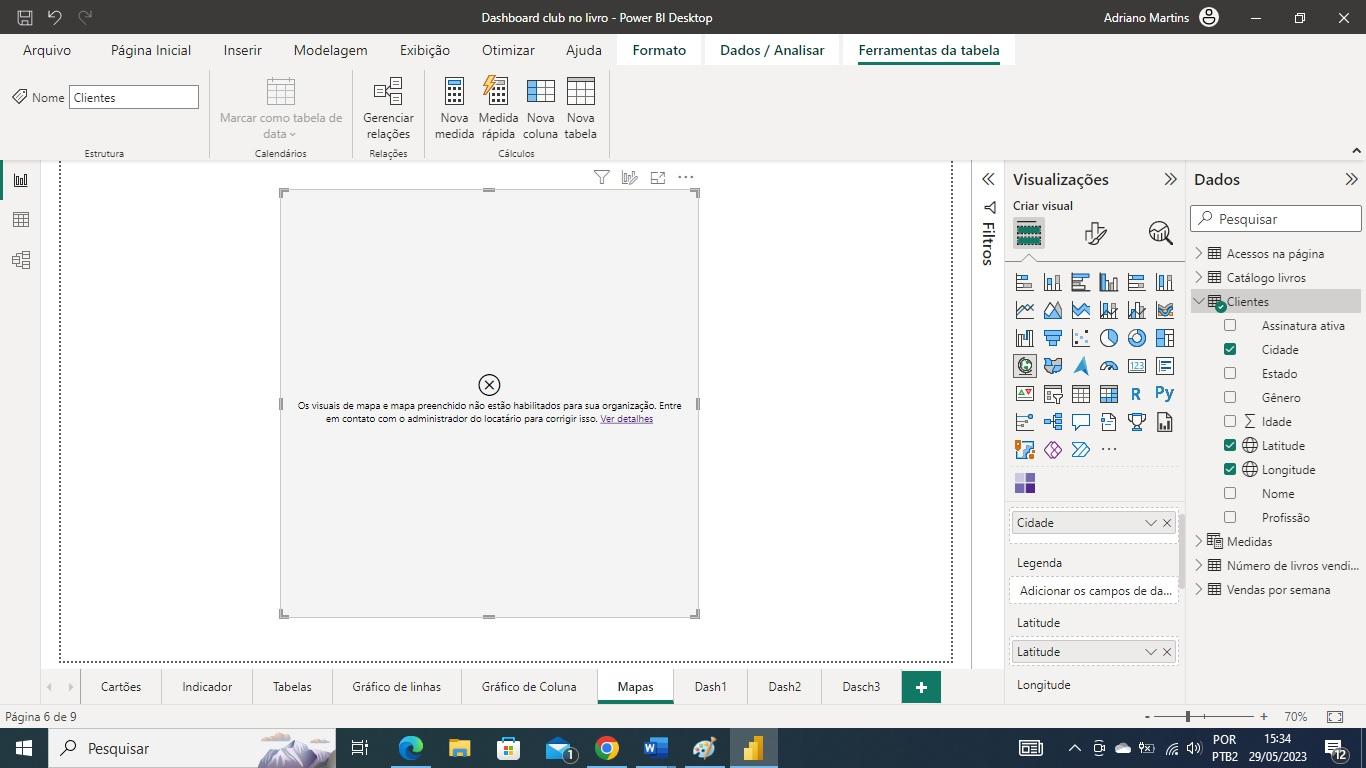Select the Stacked bar chart visual

click(1024, 282)
